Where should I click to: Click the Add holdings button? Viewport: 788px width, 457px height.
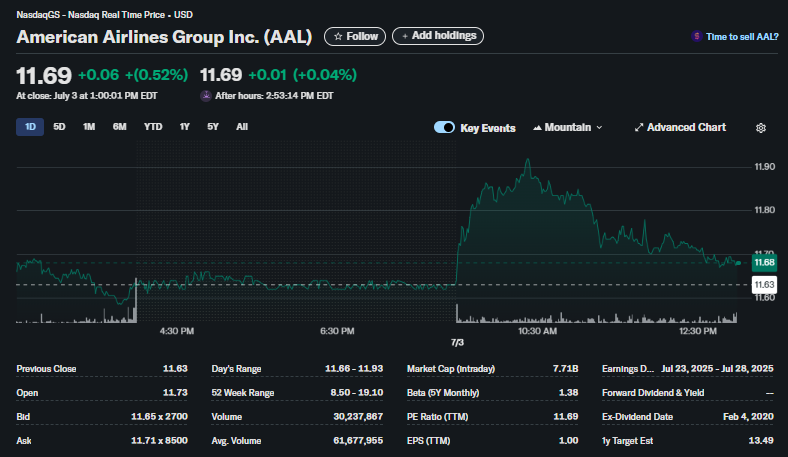pos(438,36)
